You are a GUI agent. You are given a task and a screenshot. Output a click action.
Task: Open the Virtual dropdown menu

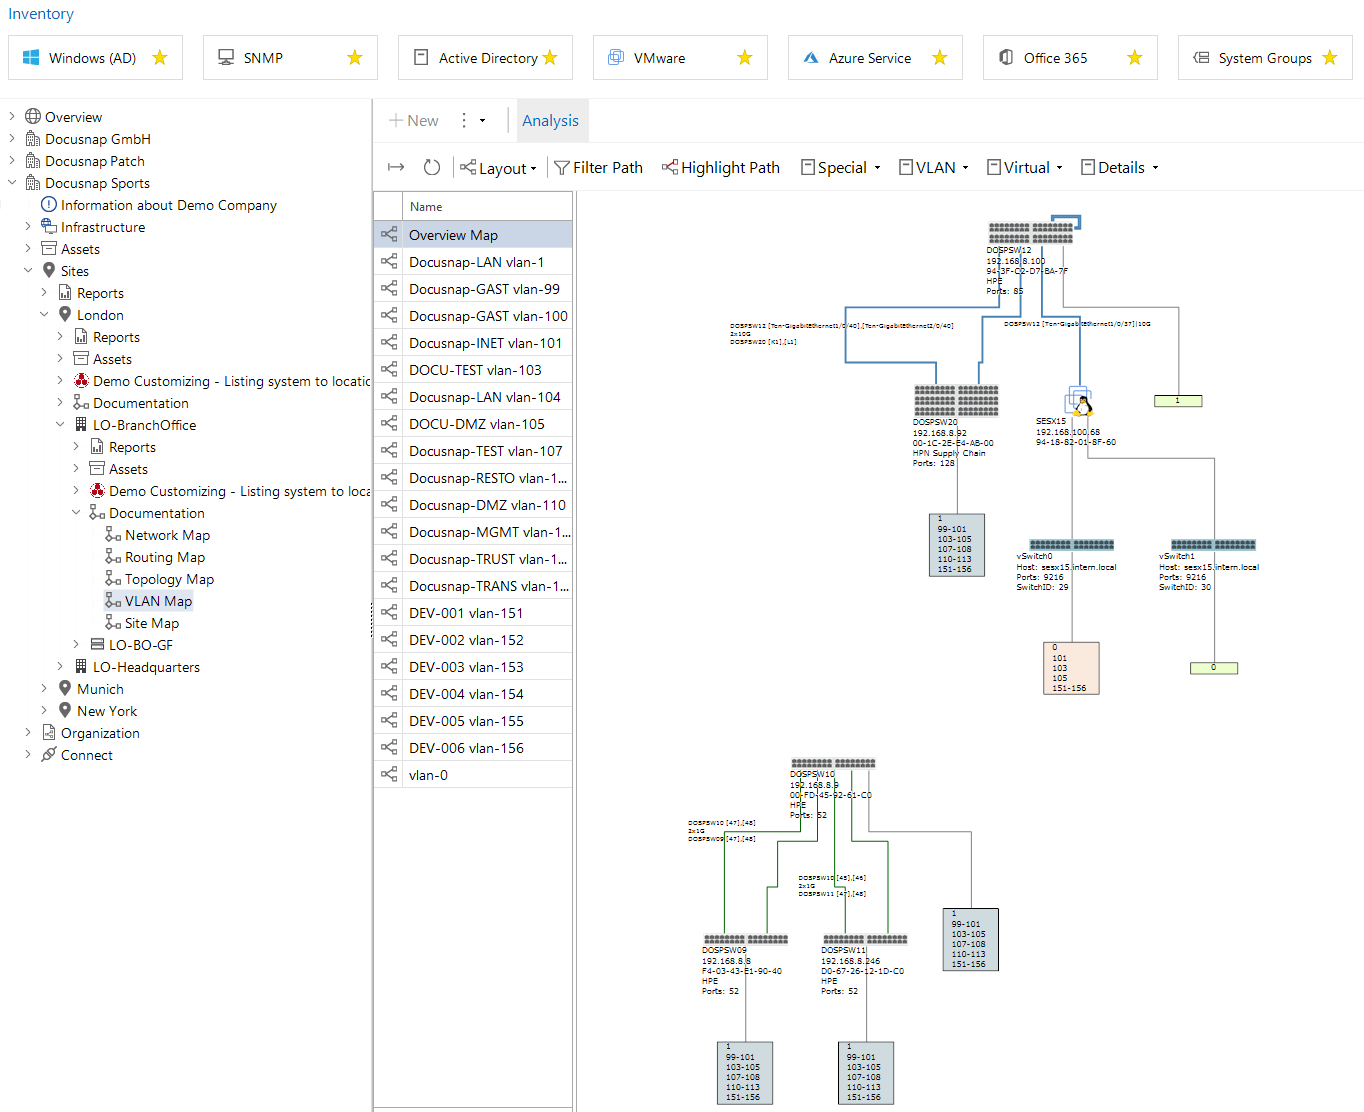point(1025,168)
